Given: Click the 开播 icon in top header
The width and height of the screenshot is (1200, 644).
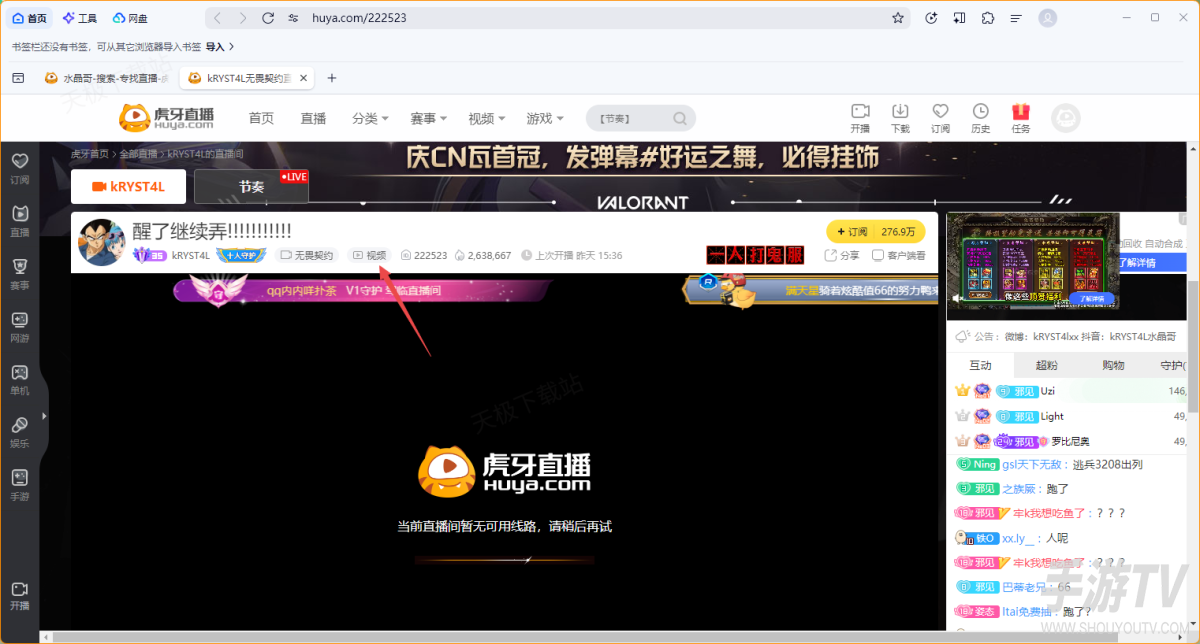Looking at the screenshot, I should pyautogui.click(x=860, y=118).
